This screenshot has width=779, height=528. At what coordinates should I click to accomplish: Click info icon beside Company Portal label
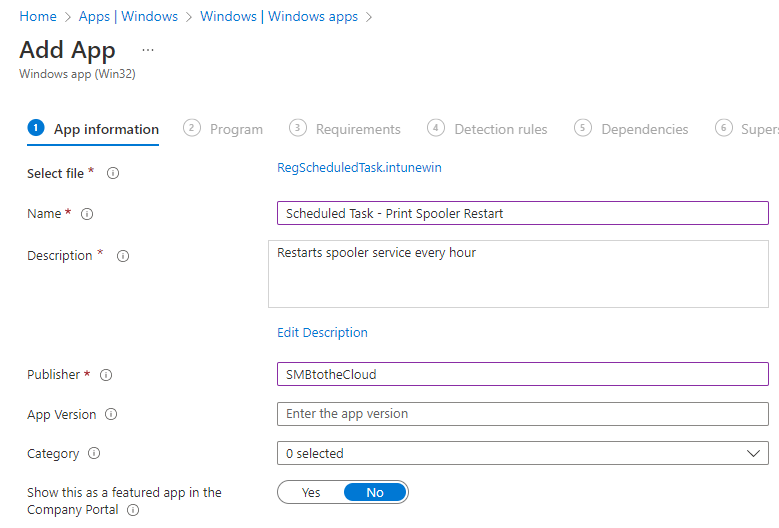[133, 510]
